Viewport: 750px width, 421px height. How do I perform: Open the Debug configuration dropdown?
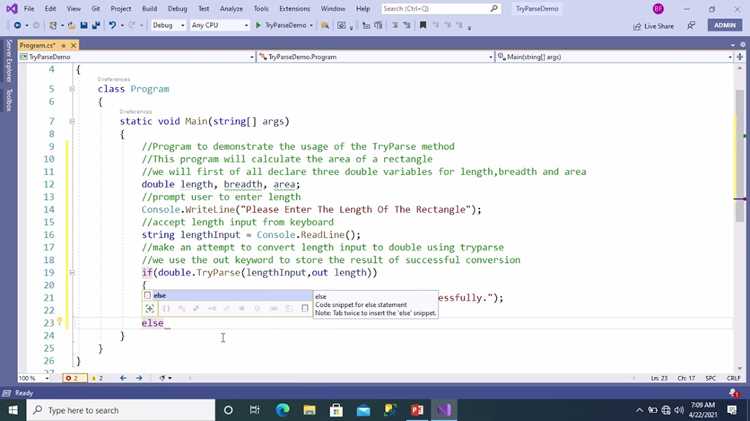pos(168,25)
